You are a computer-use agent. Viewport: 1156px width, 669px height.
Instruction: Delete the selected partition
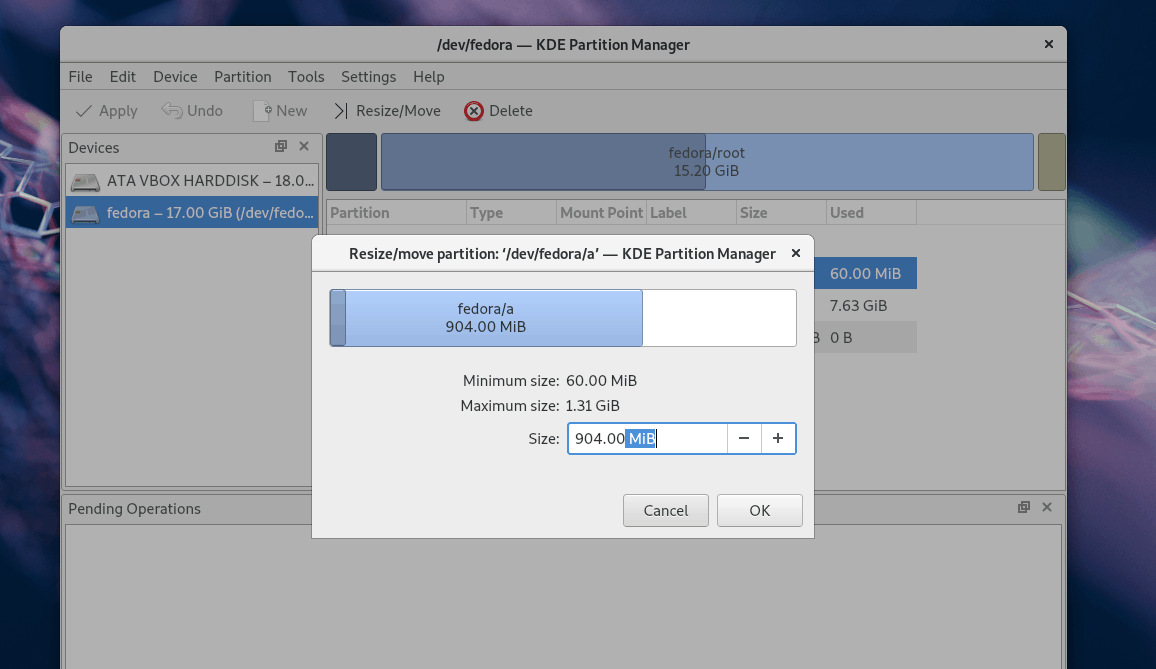[x=498, y=111]
